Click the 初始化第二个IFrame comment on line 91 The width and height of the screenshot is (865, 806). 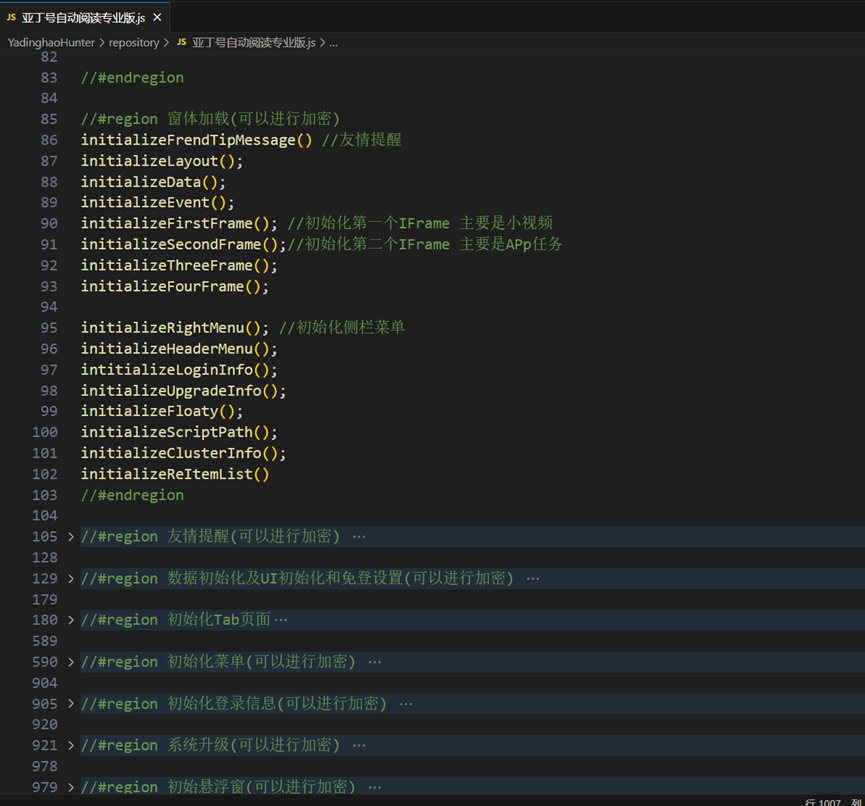coord(424,244)
